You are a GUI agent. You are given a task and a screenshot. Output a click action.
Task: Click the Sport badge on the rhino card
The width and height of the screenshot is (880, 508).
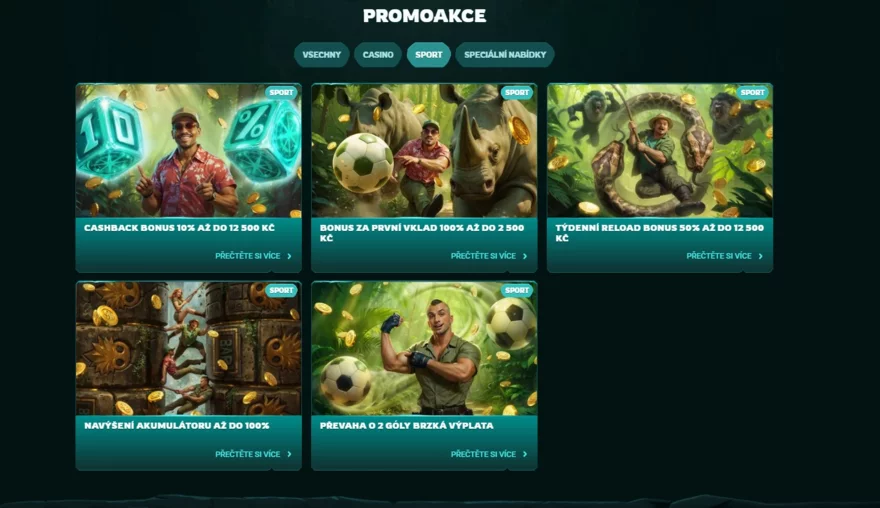tap(517, 93)
